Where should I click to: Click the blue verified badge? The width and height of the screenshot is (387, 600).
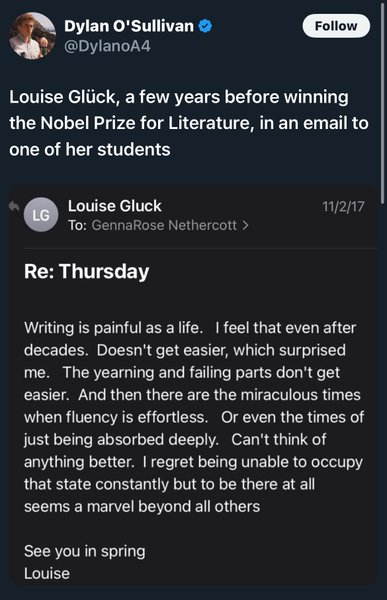point(206,26)
